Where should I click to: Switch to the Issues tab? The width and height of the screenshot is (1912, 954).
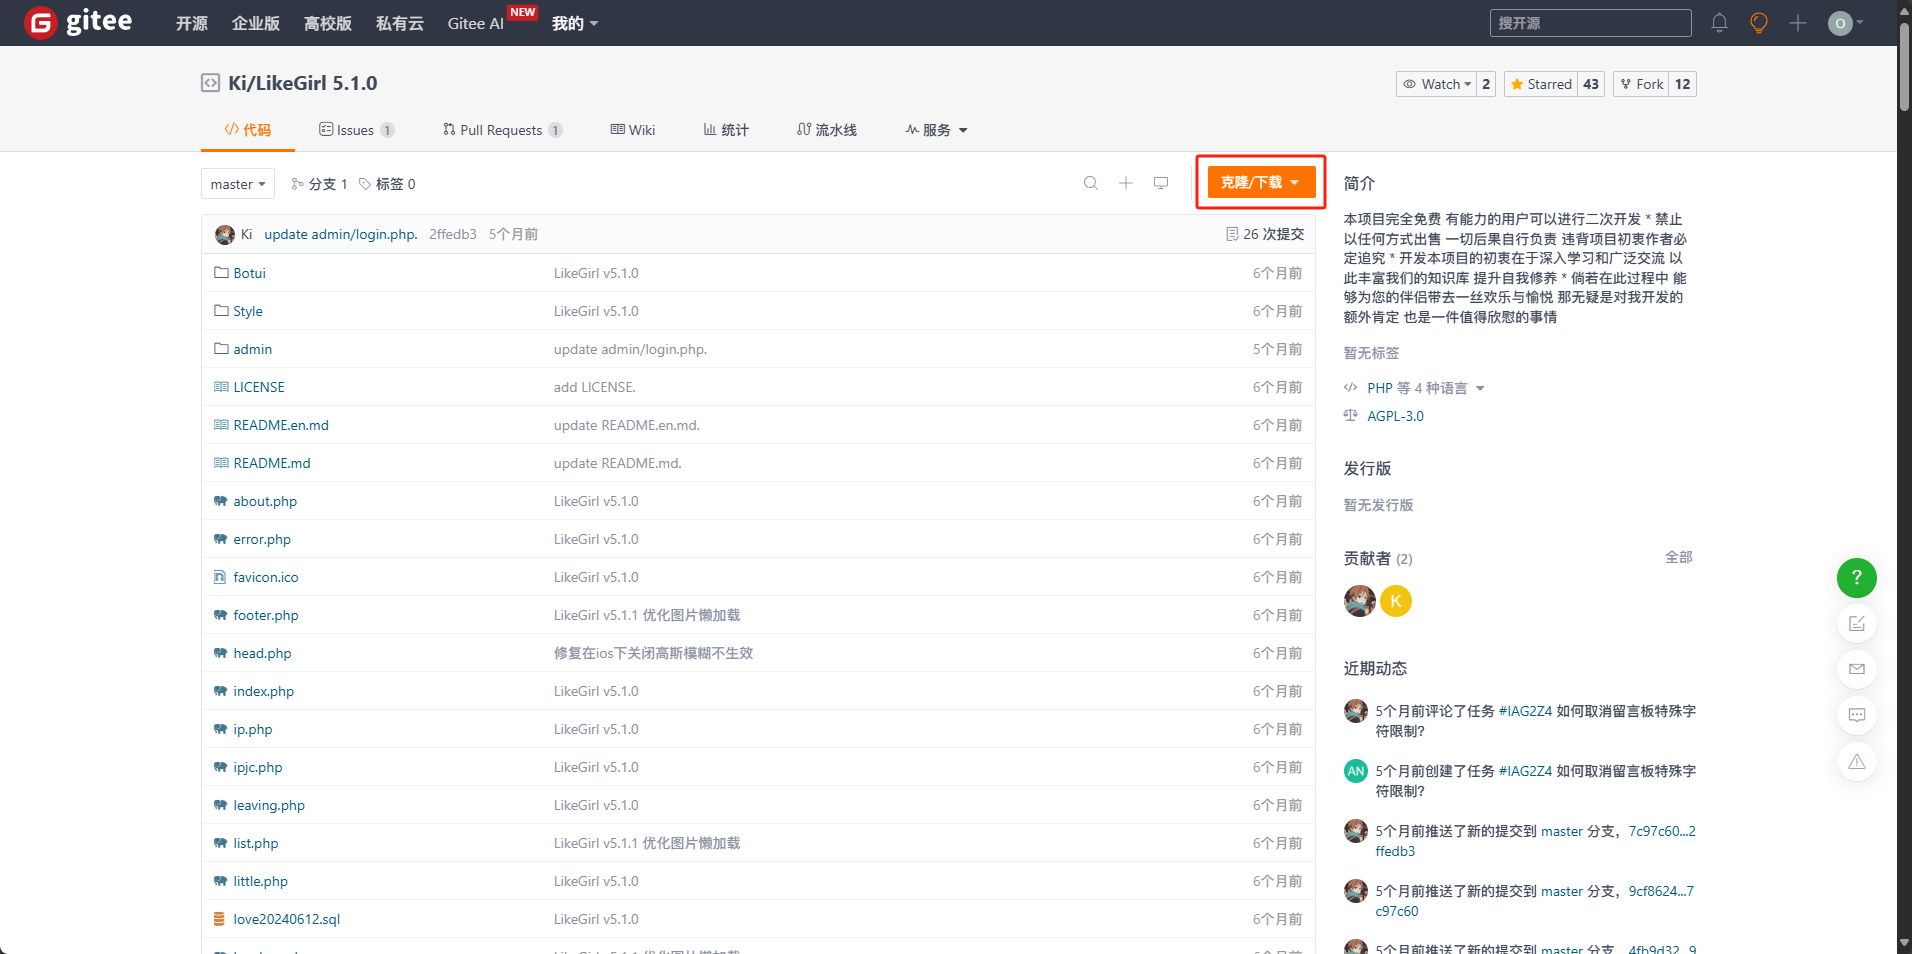[357, 130]
